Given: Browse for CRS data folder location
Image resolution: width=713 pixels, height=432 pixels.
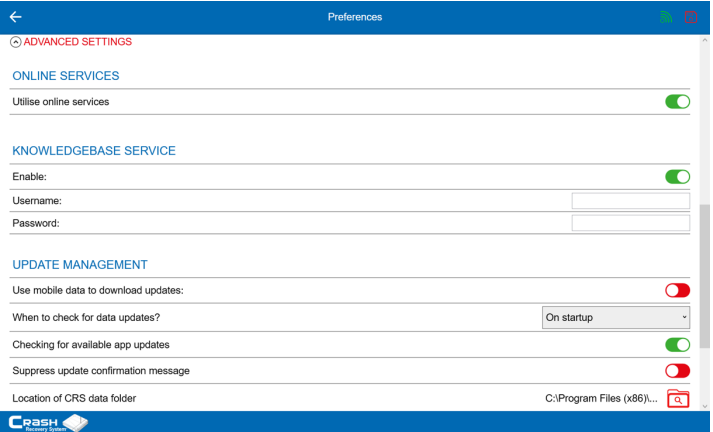Looking at the screenshot, I should pos(678,398).
